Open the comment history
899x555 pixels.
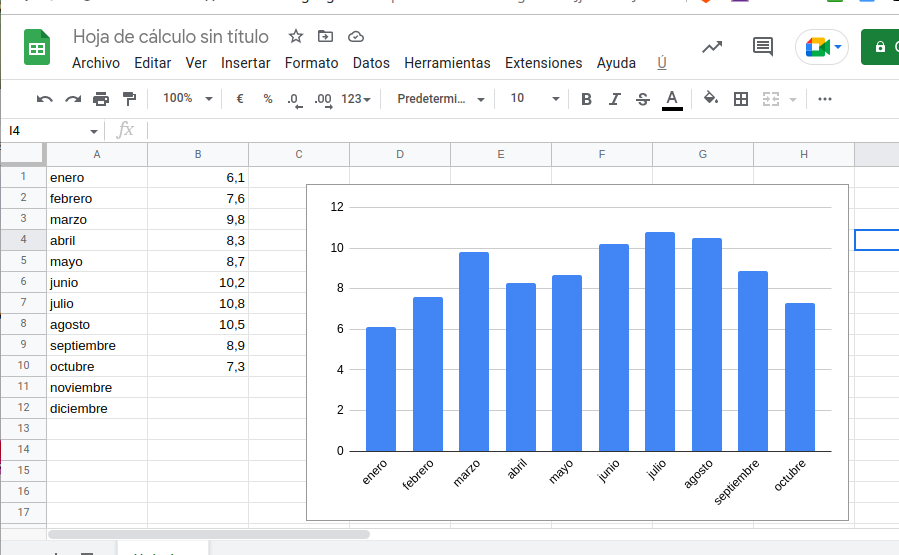(763, 46)
